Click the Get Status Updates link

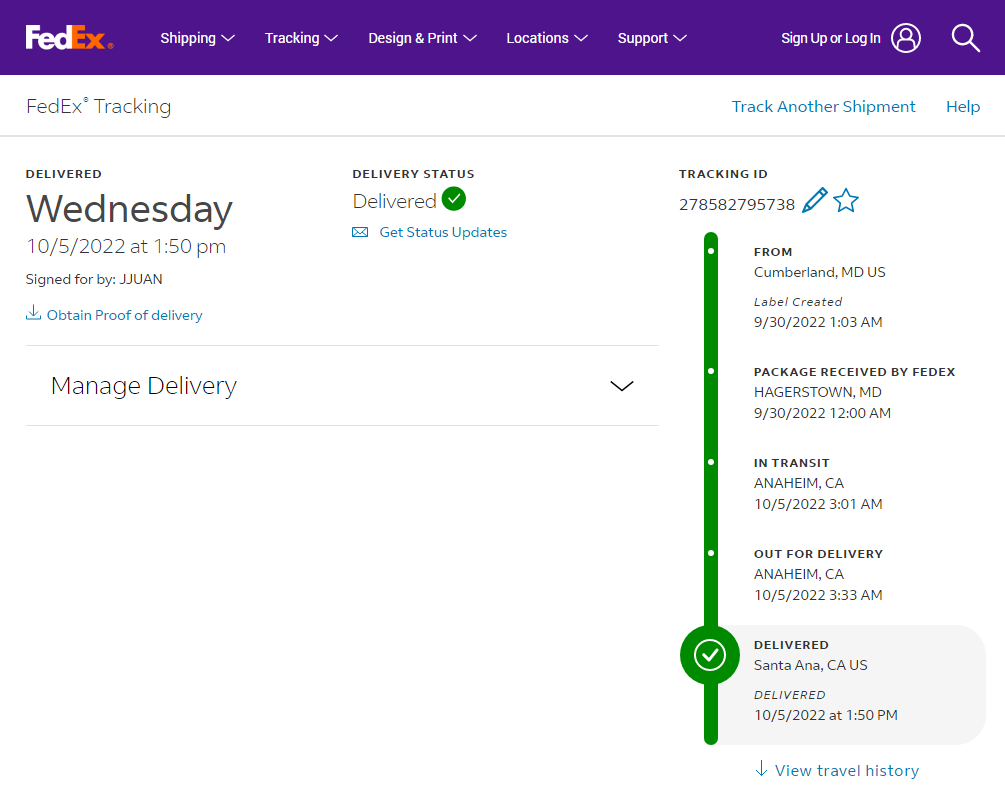pyautogui.click(x=443, y=232)
